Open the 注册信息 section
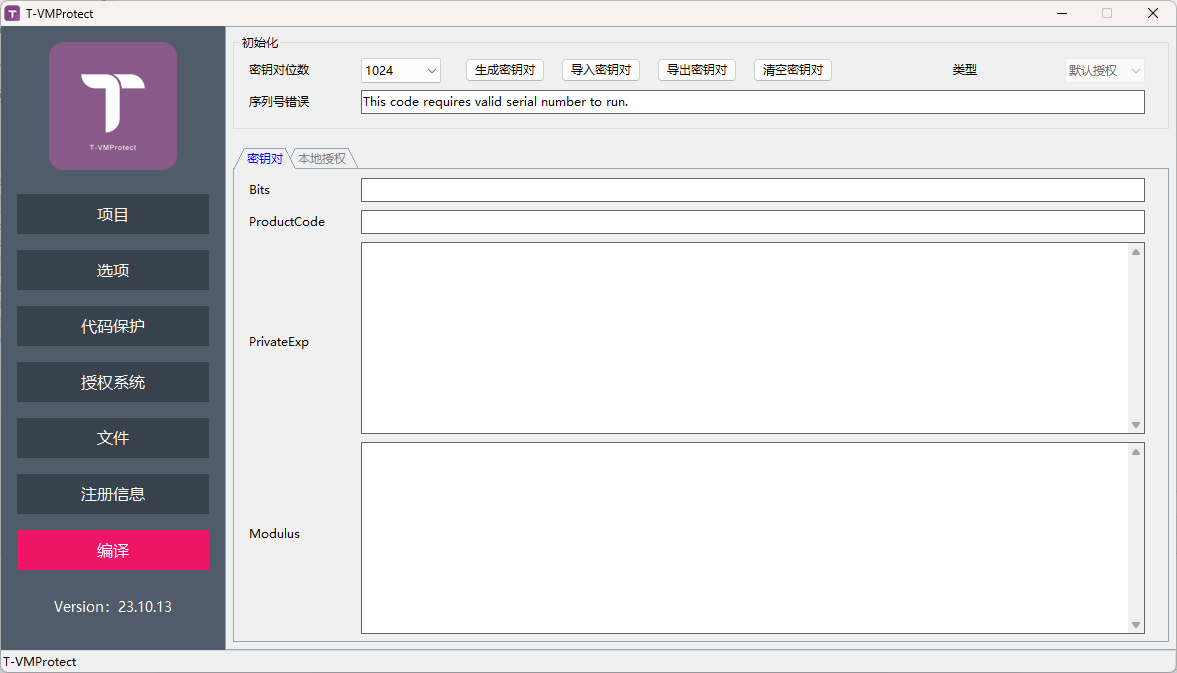 pyautogui.click(x=113, y=494)
